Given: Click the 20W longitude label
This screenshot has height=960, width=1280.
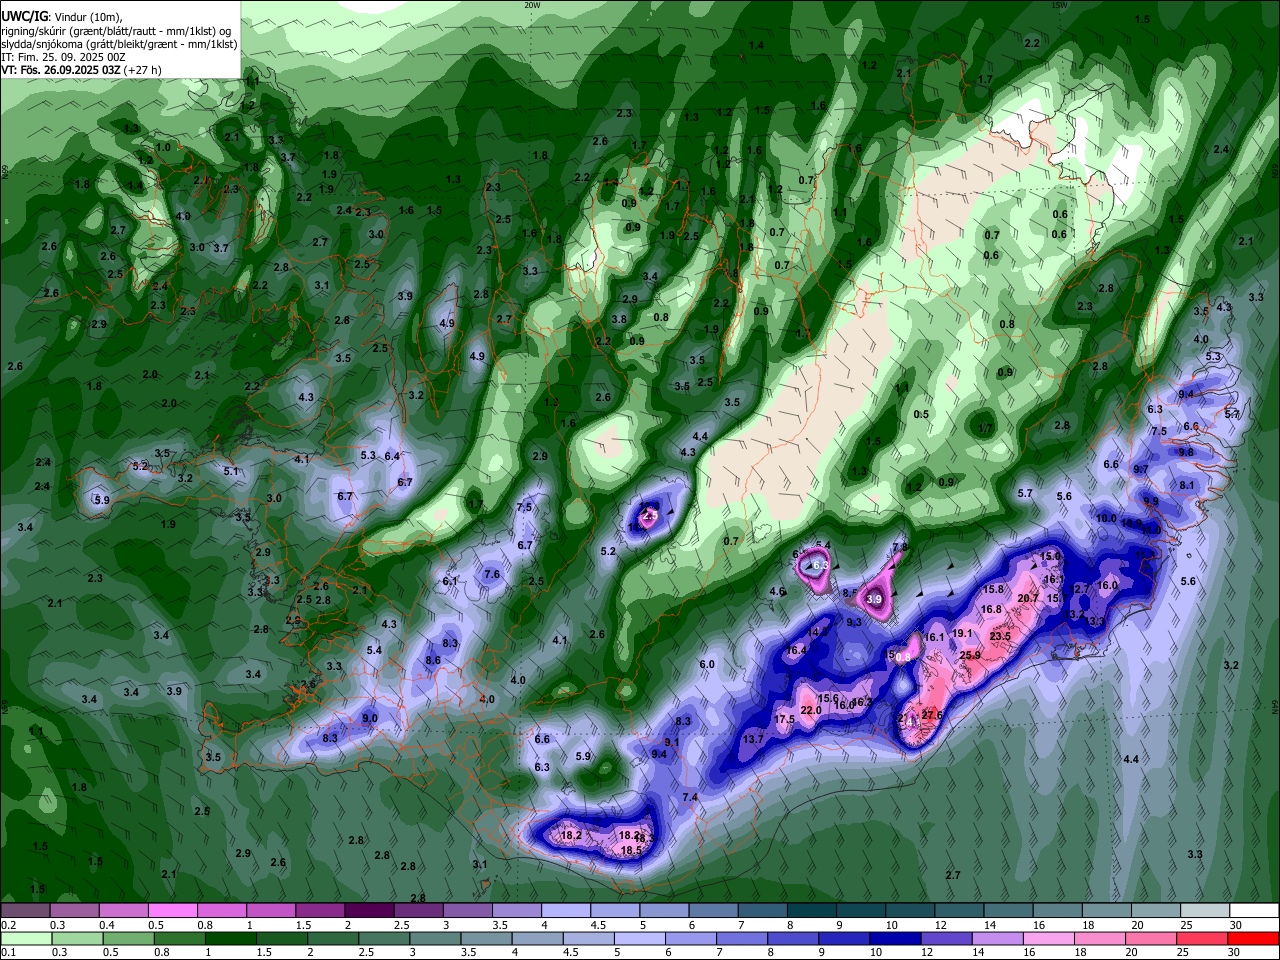Looking at the screenshot, I should click(x=532, y=4).
